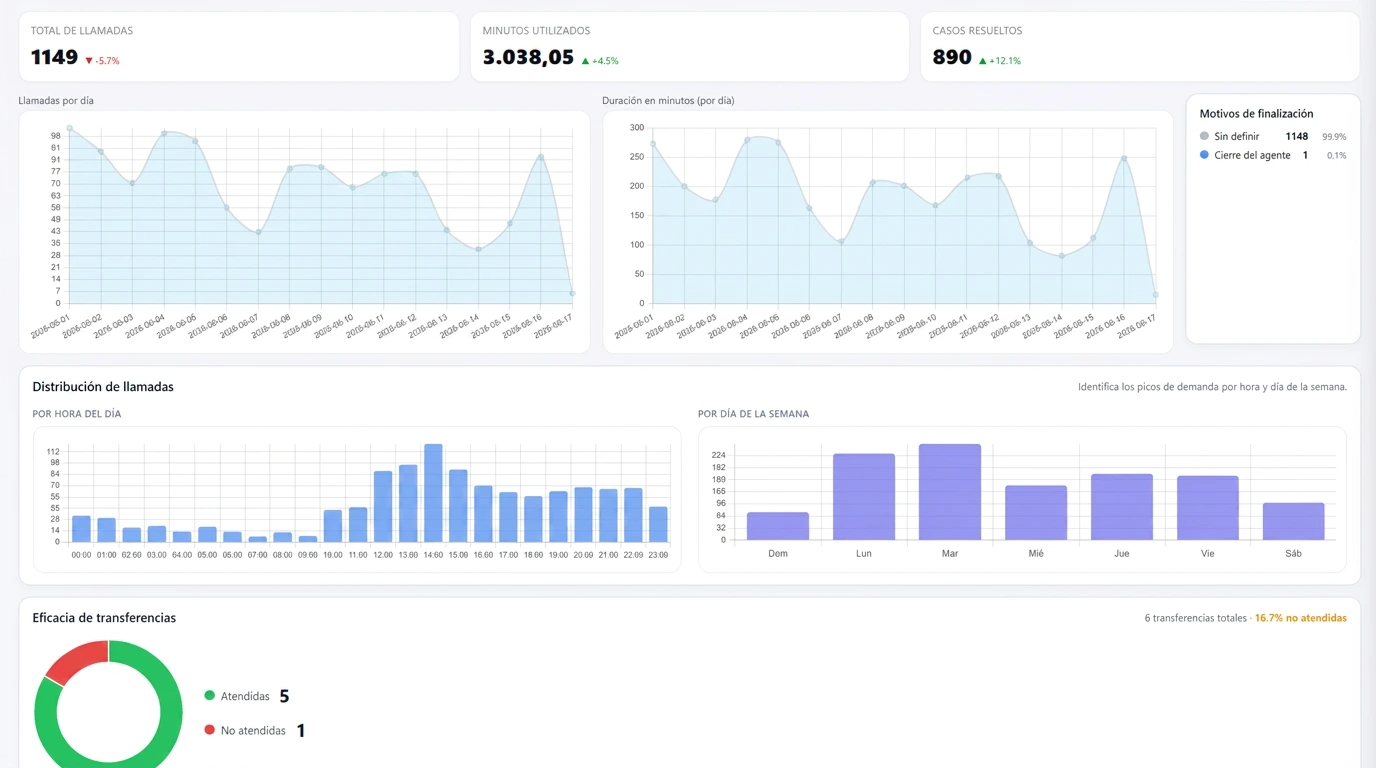This screenshot has height=768, width=1376.
Task: Click the 16.7% no atendidas text
Action: pos(1300,618)
